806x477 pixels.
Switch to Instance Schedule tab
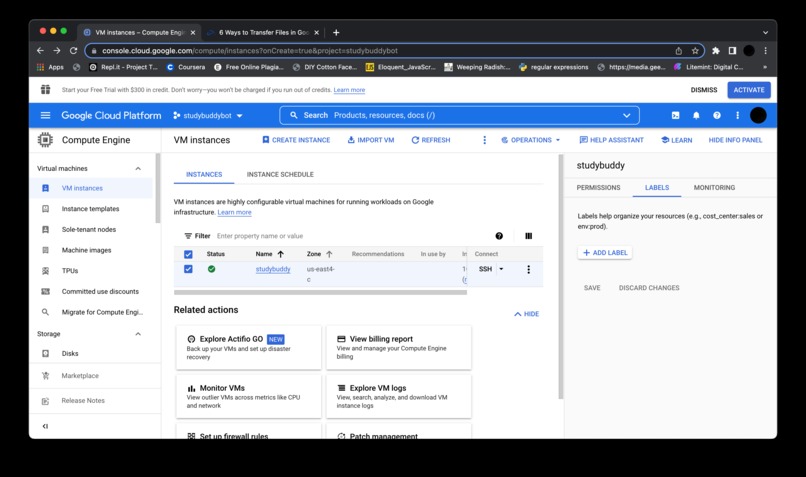(x=280, y=174)
